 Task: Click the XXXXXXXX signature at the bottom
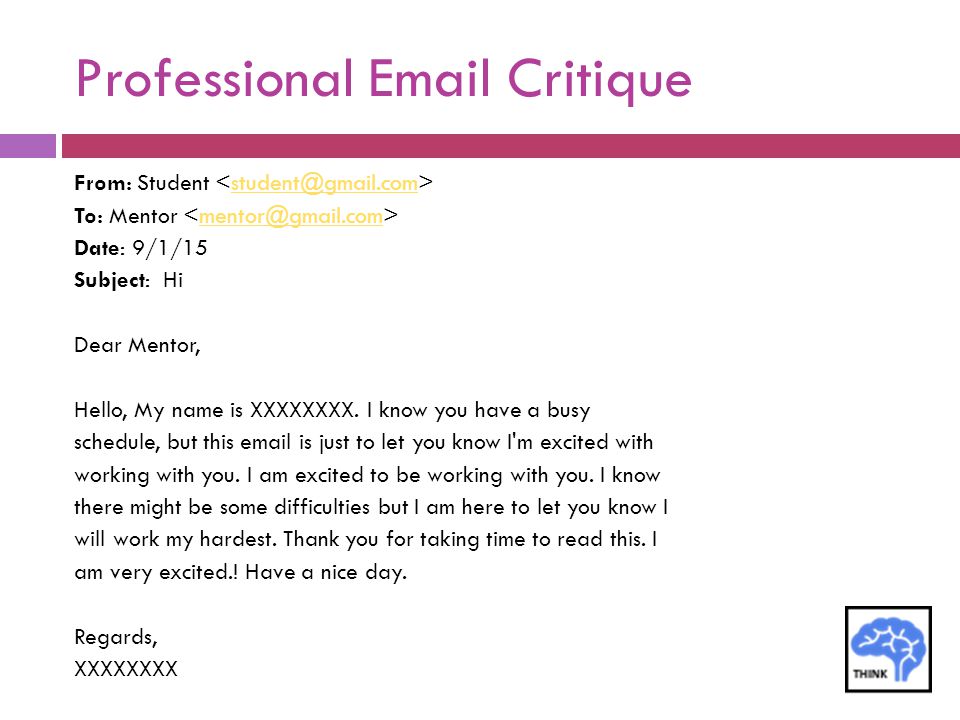(x=126, y=669)
